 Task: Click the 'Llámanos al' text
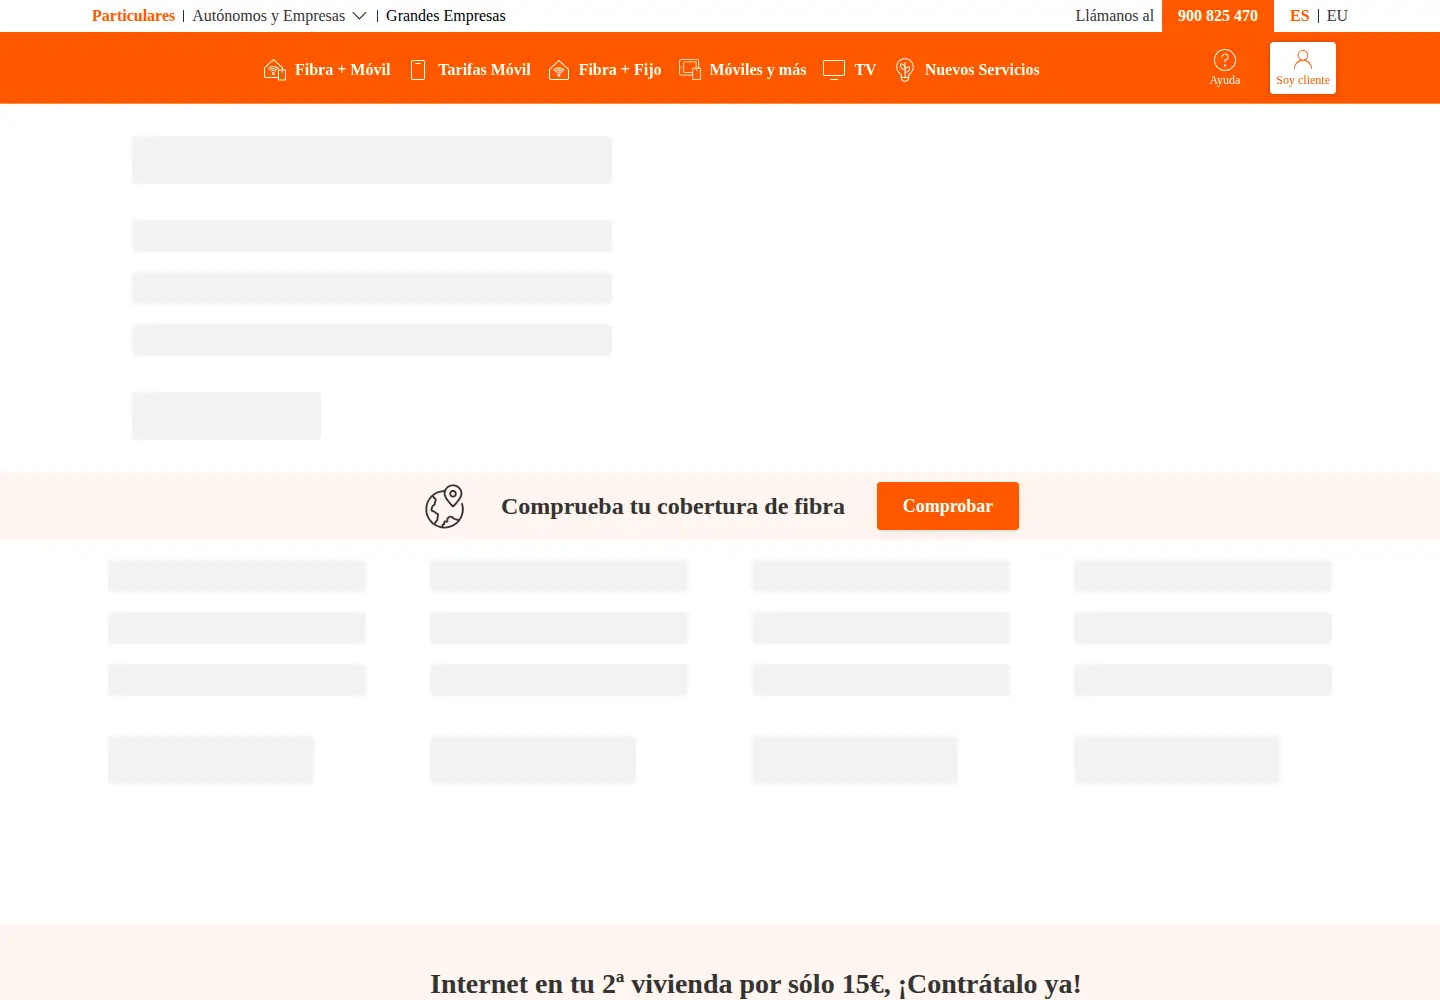(x=1114, y=16)
